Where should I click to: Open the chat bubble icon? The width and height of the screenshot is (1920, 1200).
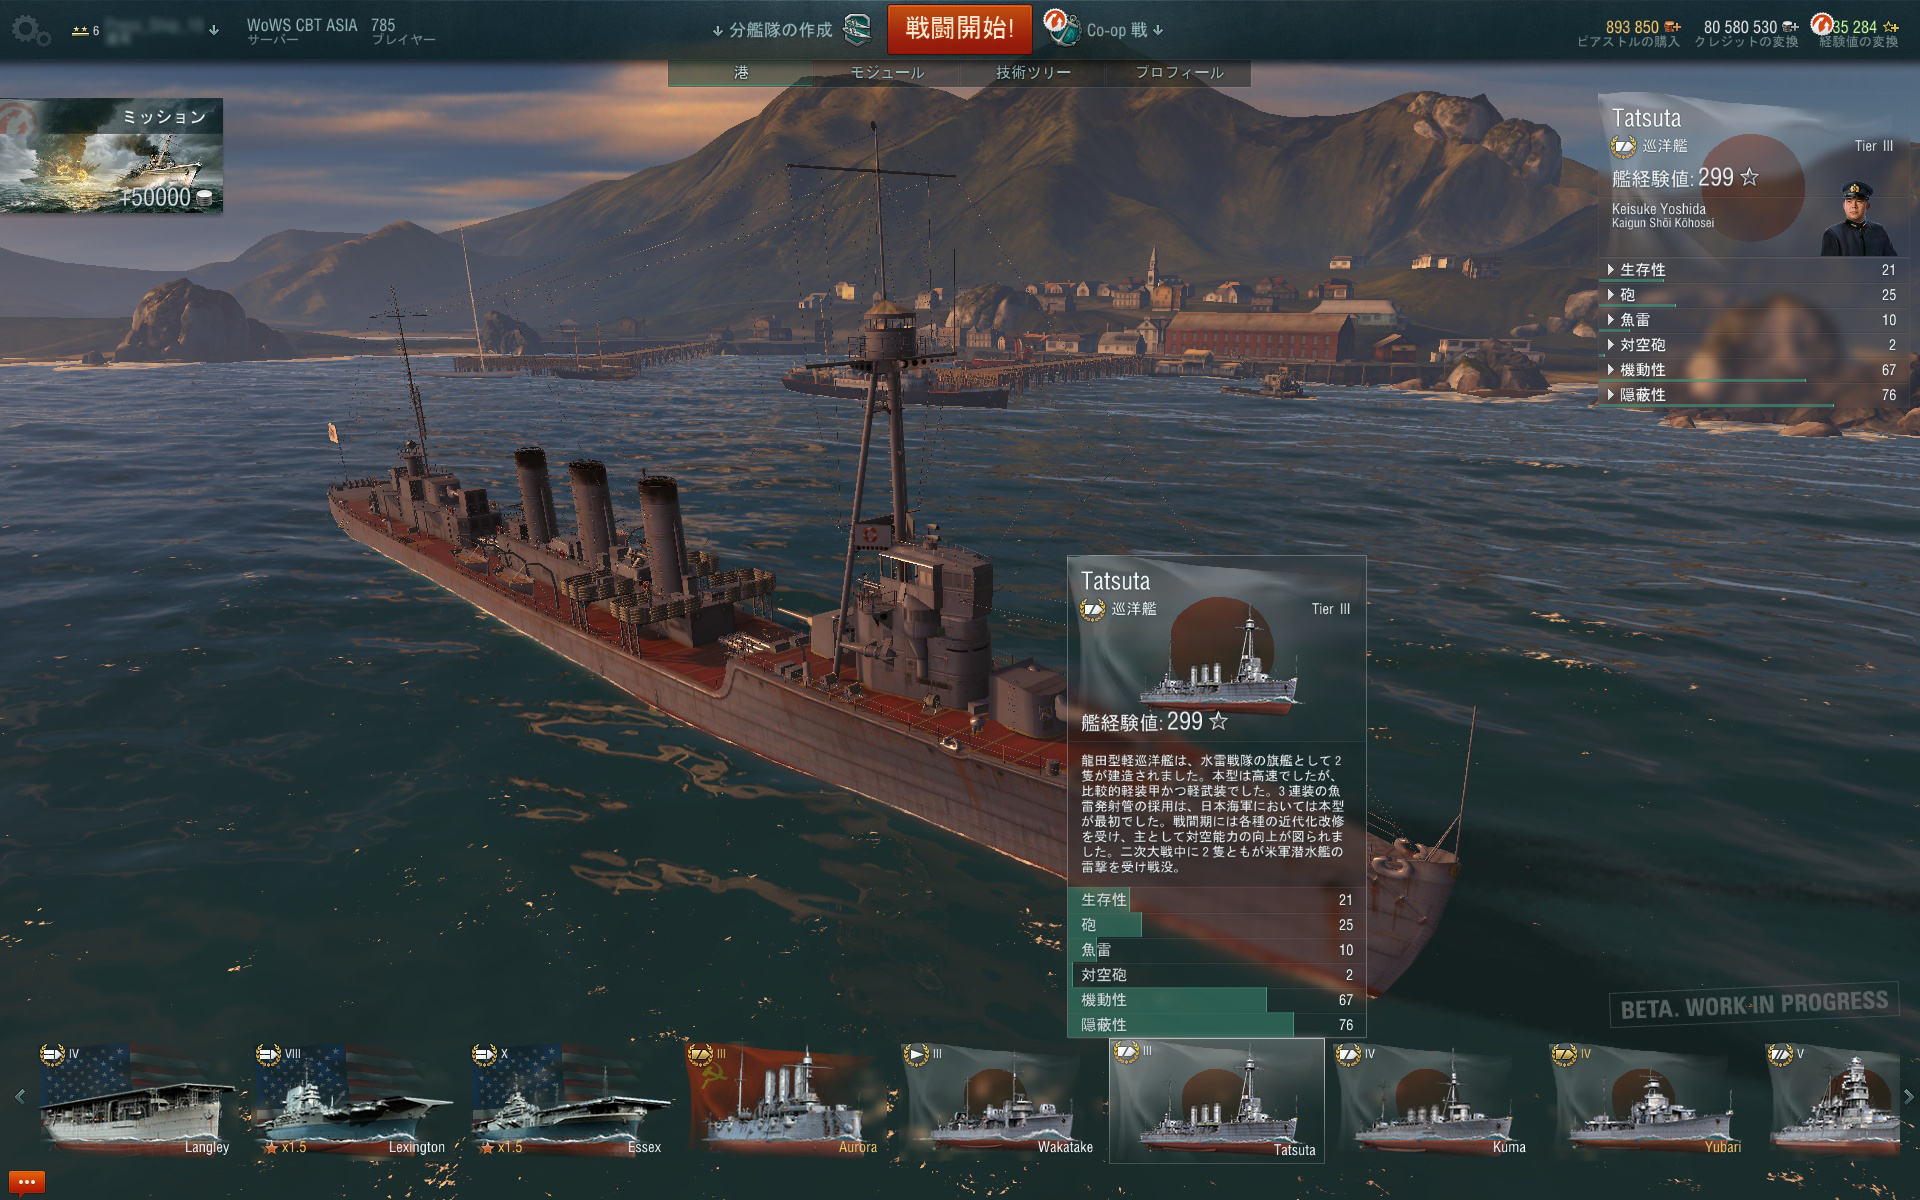pyautogui.click(x=26, y=1182)
